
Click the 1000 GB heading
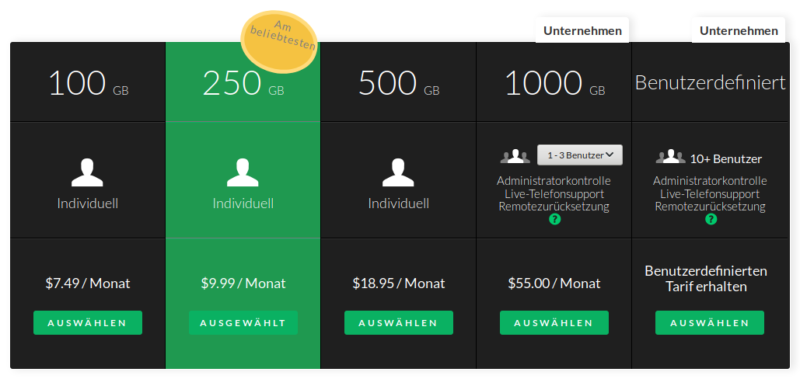pyautogui.click(x=555, y=83)
